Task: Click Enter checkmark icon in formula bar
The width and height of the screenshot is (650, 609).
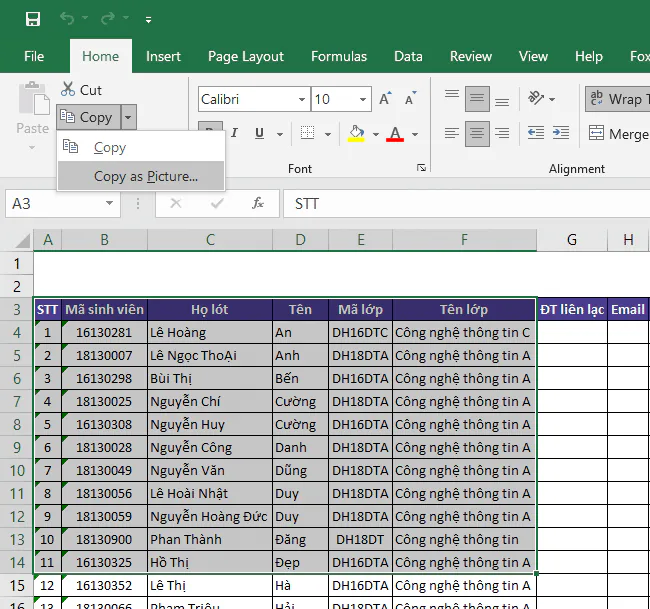Action: point(217,203)
